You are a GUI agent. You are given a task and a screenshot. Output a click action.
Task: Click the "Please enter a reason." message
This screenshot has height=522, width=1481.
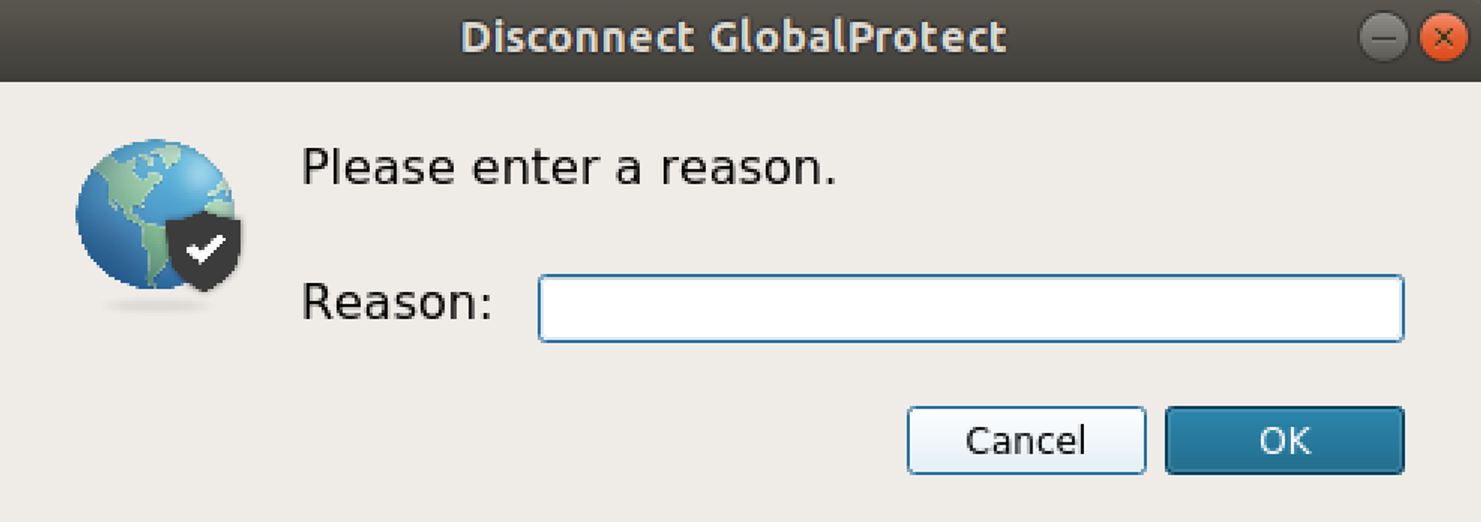[x=568, y=168]
